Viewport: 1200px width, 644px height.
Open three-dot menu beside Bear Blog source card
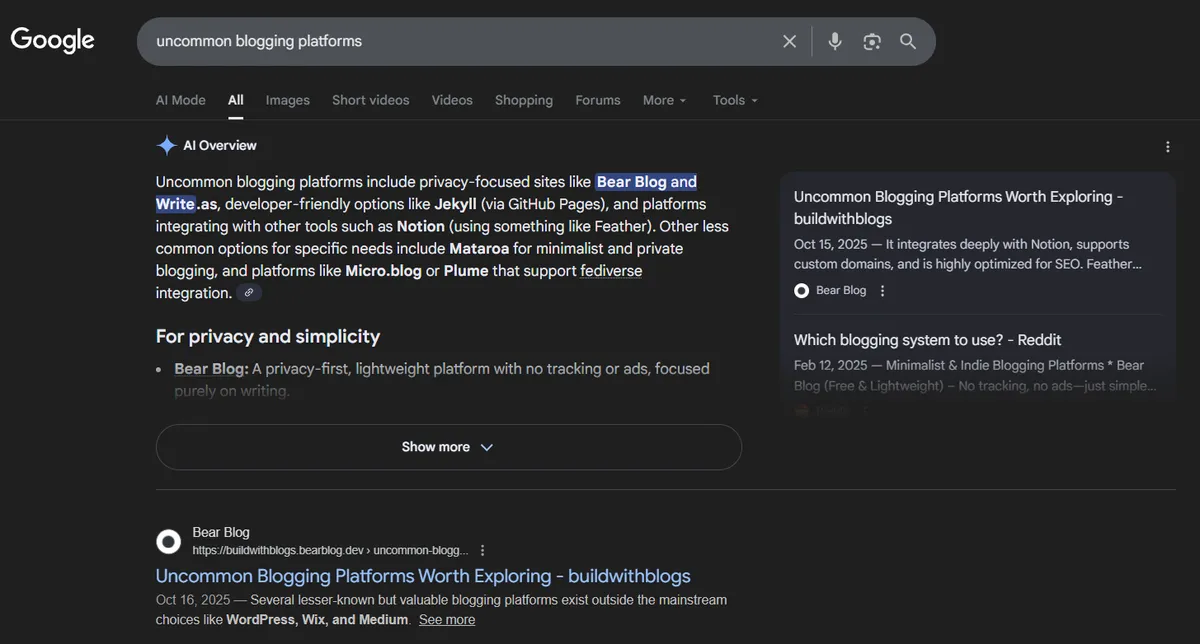click(x=882, y=291)
